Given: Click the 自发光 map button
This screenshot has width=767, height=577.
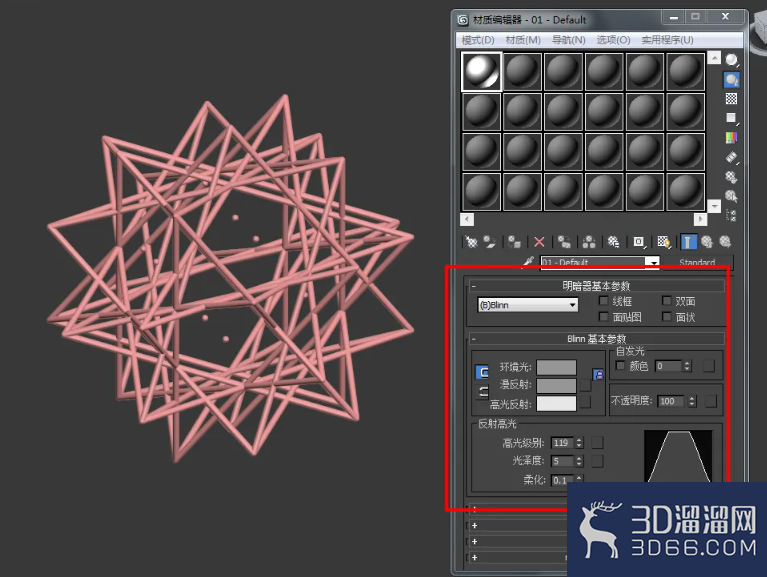Looking at the screenshot, I should point(708,366).
